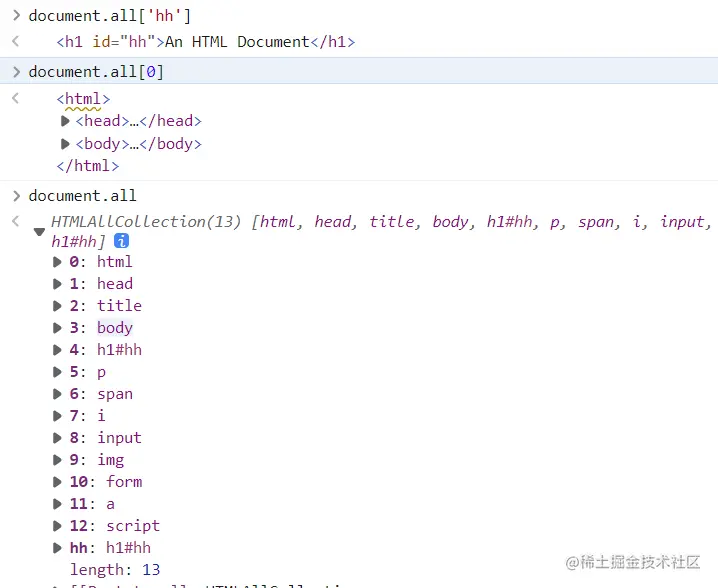Click script value at index 12

[133, 526]
